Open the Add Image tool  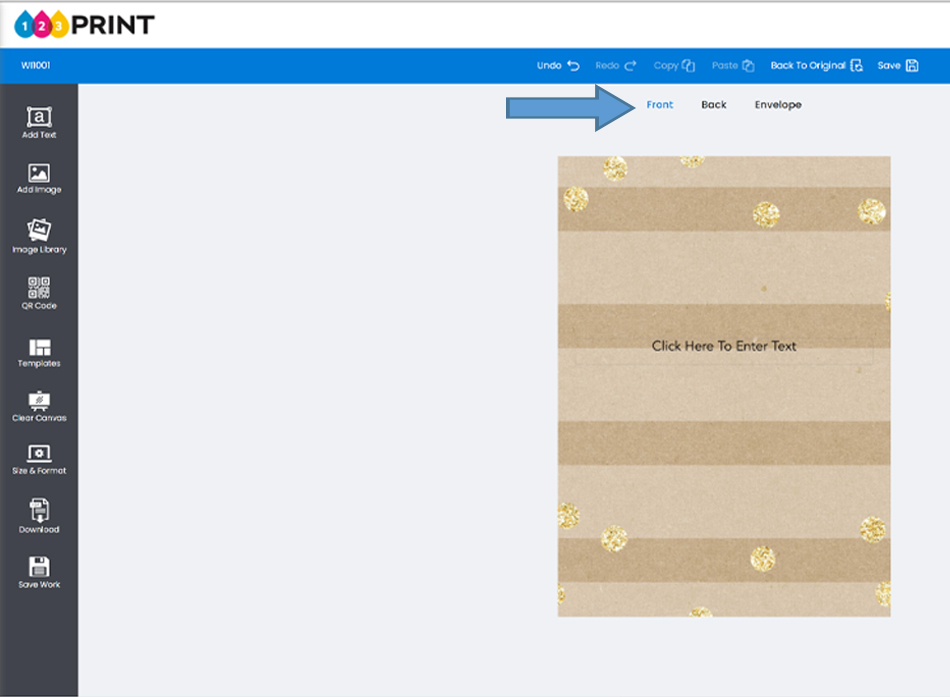(39, 178)
